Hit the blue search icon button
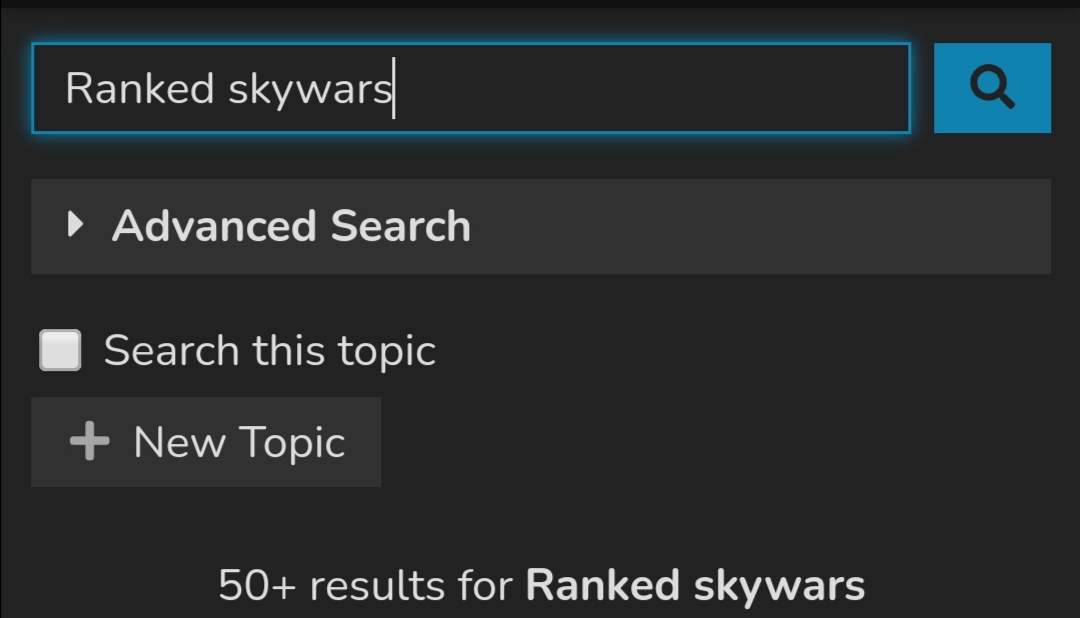The height and width of the screenshot is (618, 1080). [992, 87]
